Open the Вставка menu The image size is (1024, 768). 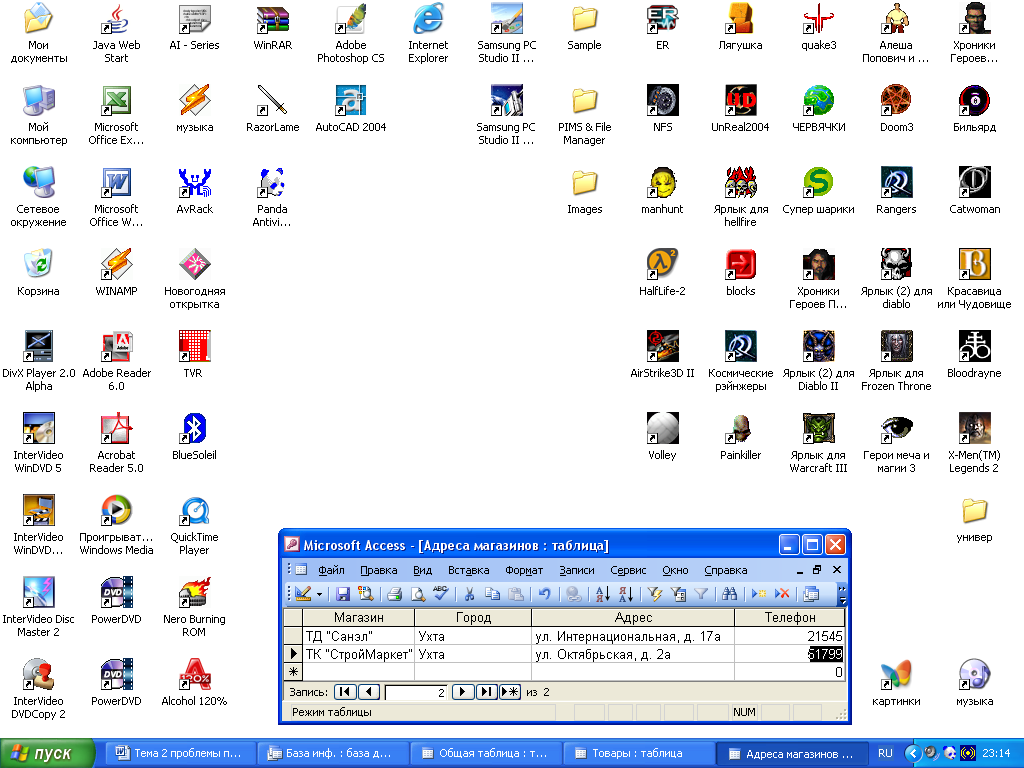468,570
